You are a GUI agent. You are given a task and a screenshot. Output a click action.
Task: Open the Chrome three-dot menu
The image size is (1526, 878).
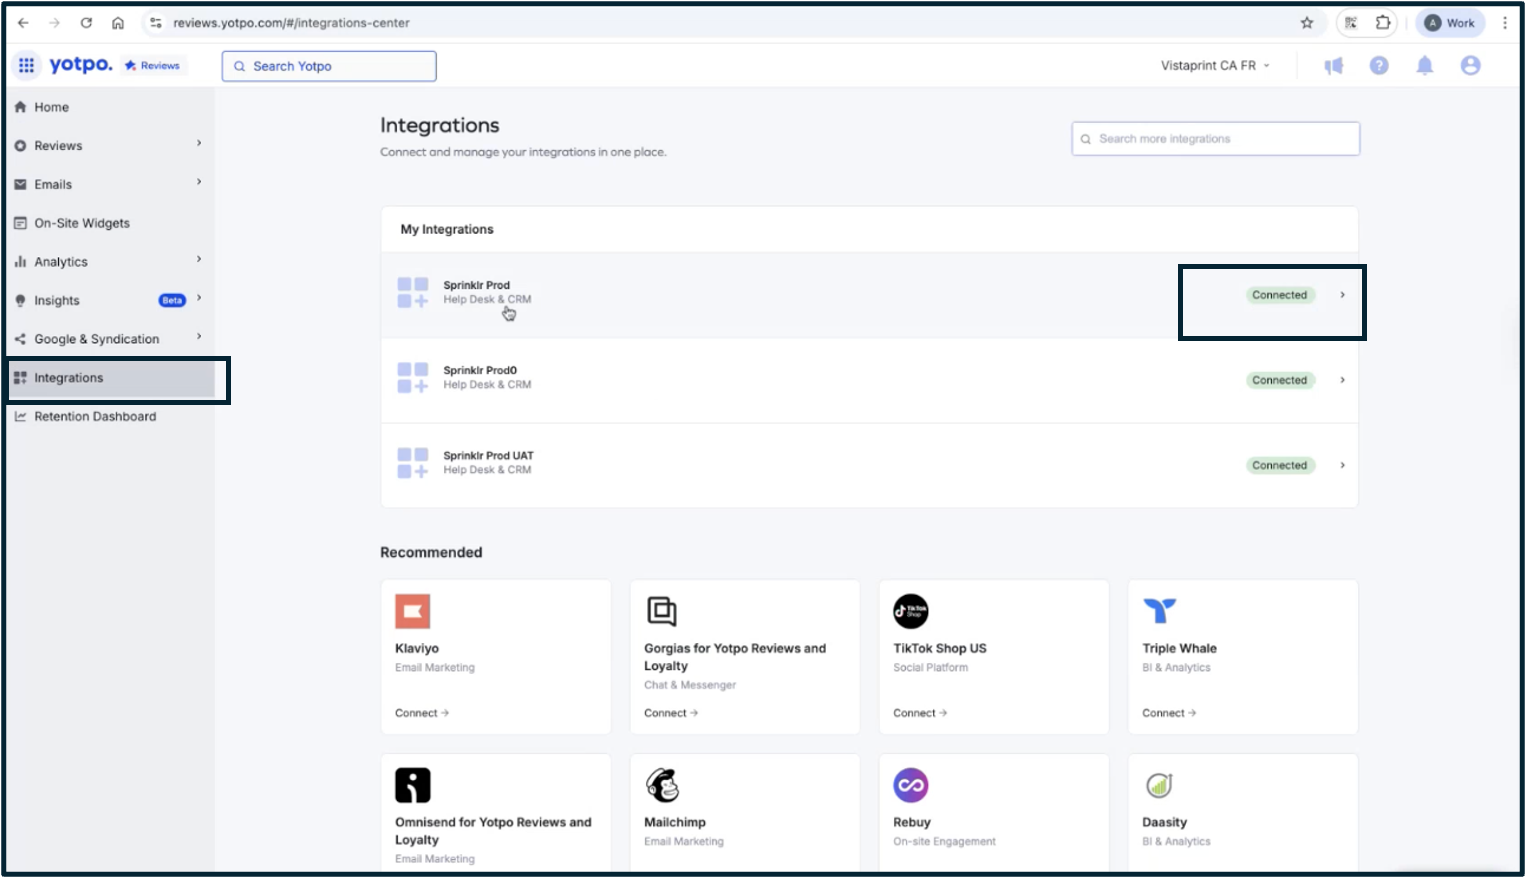coord(1505,23)
